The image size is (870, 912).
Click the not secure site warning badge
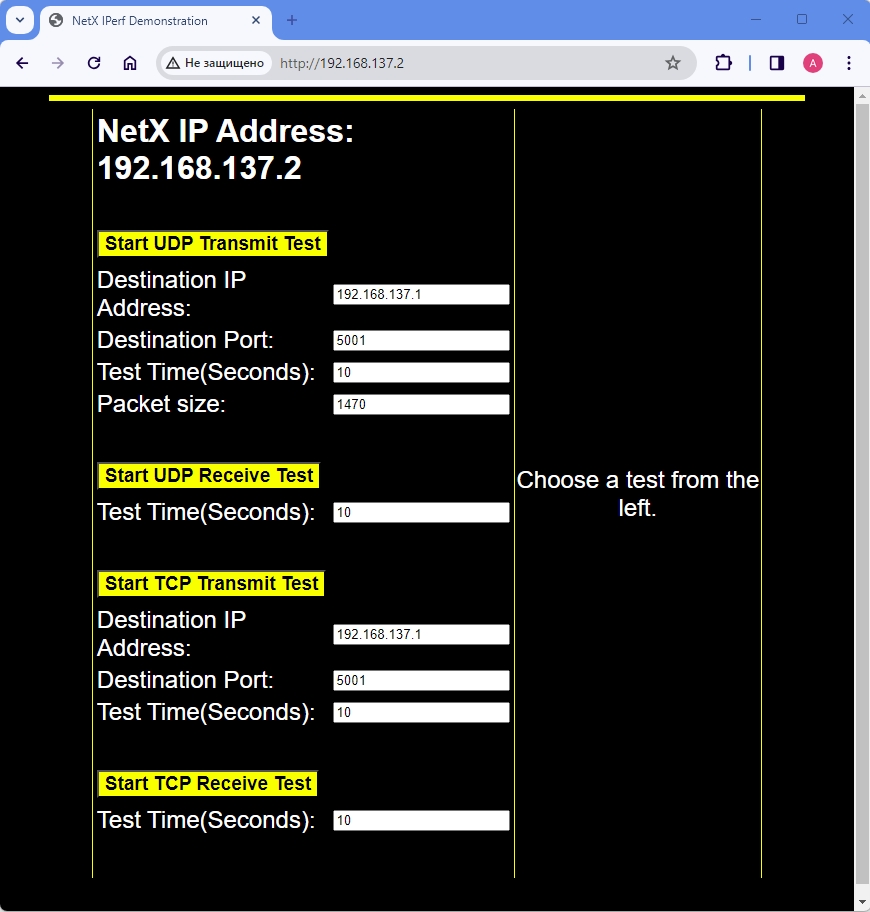coord(215,63)
